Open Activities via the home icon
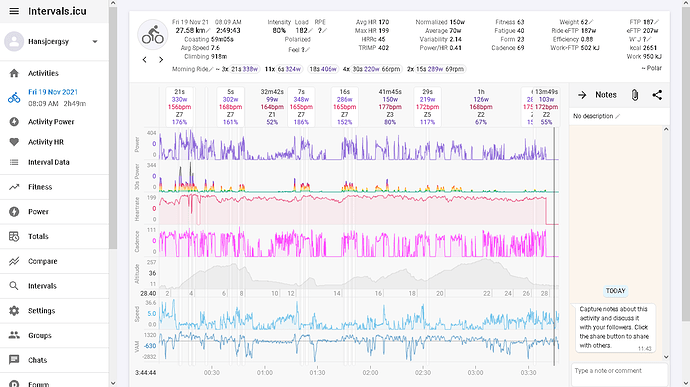This screenshot has width=690, height=387. tap(14, 73)
